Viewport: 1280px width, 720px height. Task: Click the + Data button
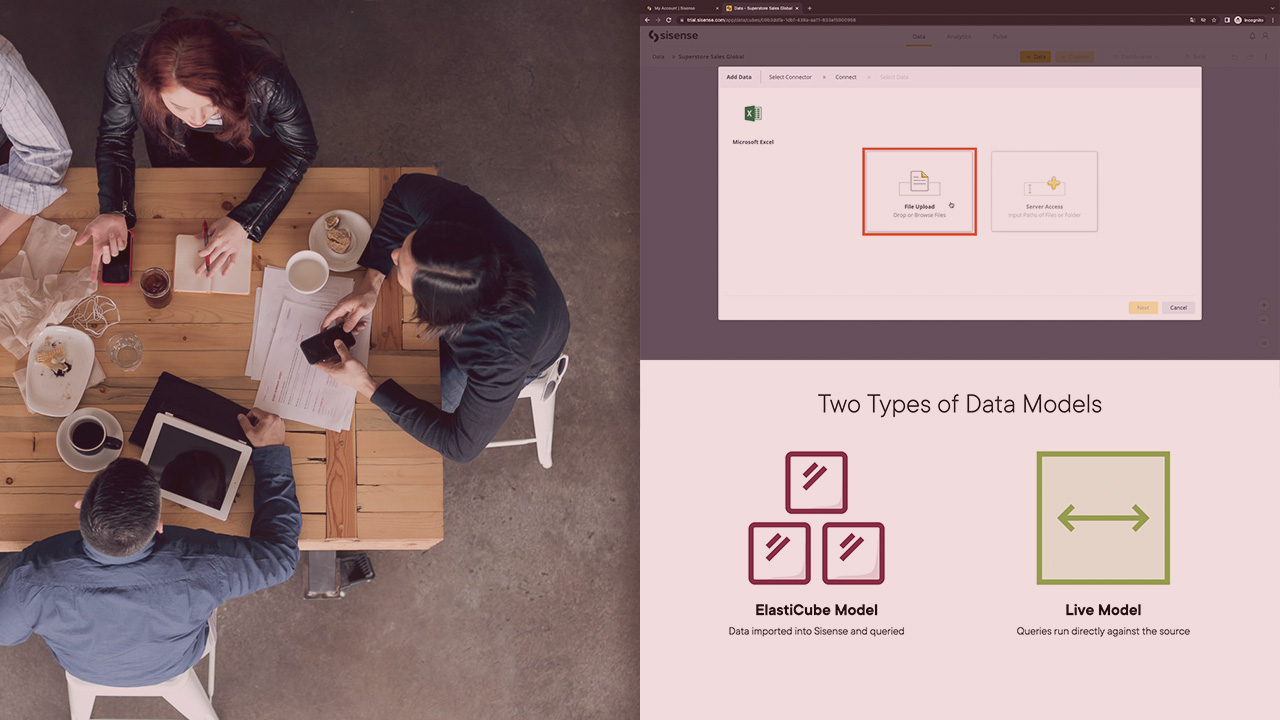pyautogui.click(x=1035, y=57)
